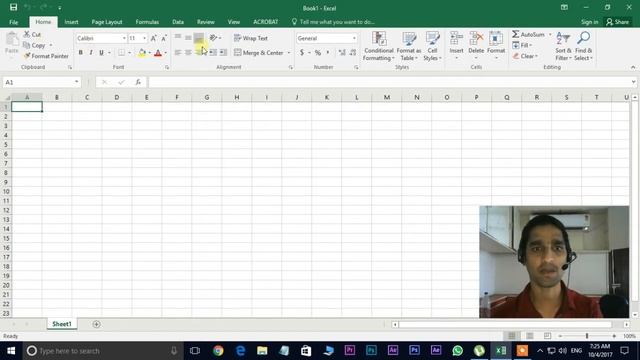Collapse the ribbon with the arrow
This screenshot has height=360, width=640.
pyautogui.click(x=633, y=67)
